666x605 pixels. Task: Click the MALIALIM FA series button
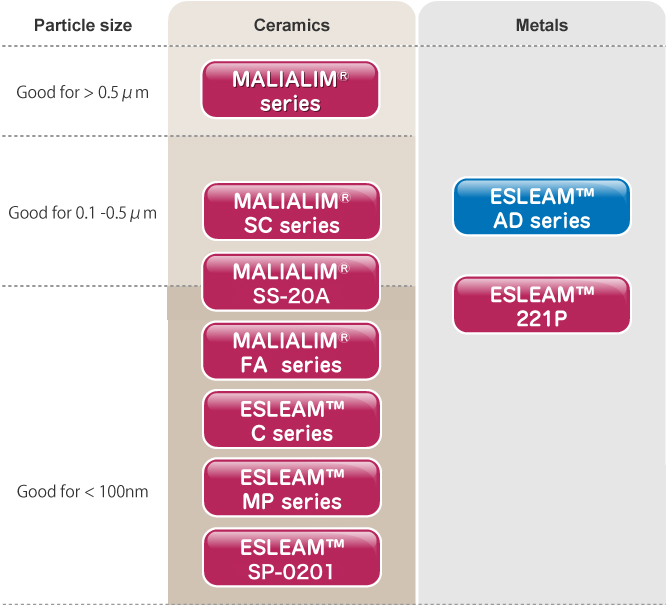[x=291, y=351]
